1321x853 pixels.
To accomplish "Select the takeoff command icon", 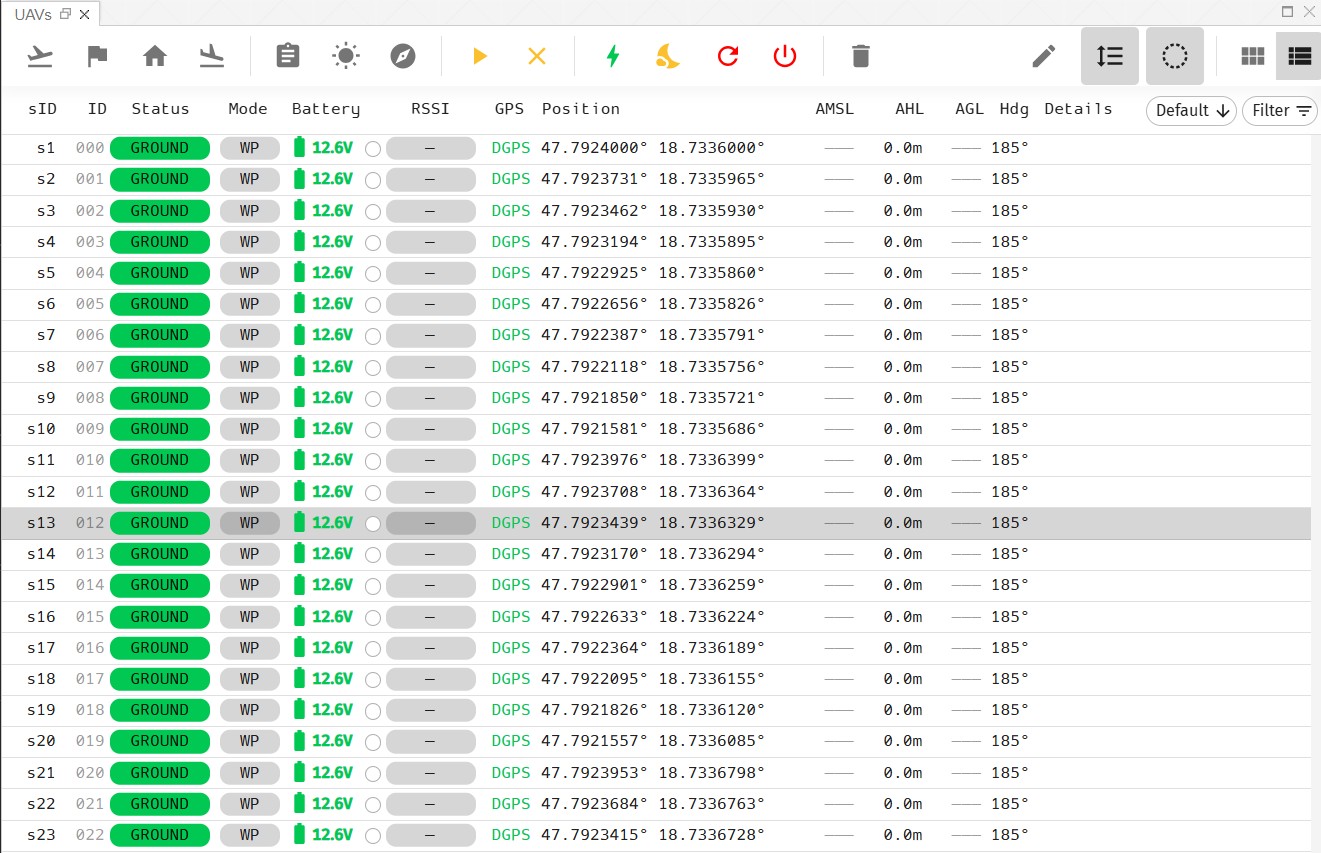I will point(40,56).
